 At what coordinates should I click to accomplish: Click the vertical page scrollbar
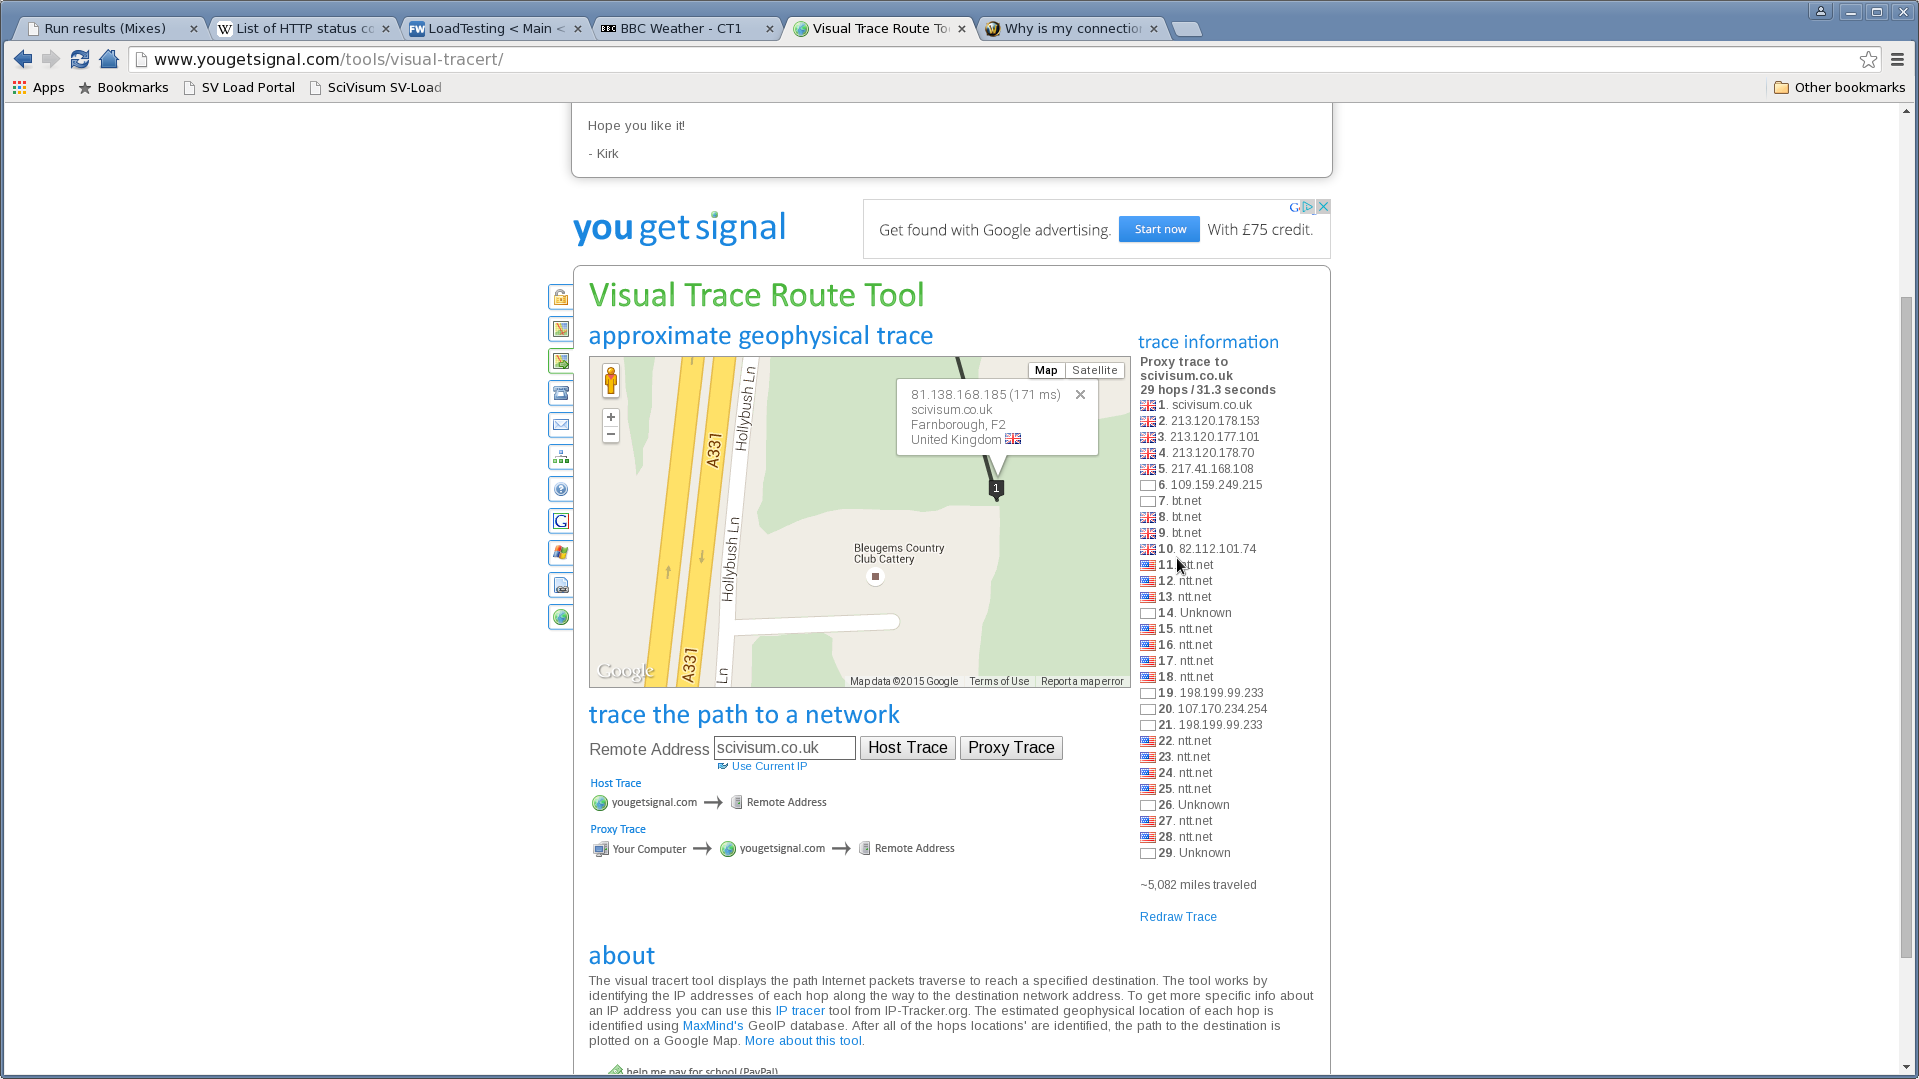point(1906,626)
